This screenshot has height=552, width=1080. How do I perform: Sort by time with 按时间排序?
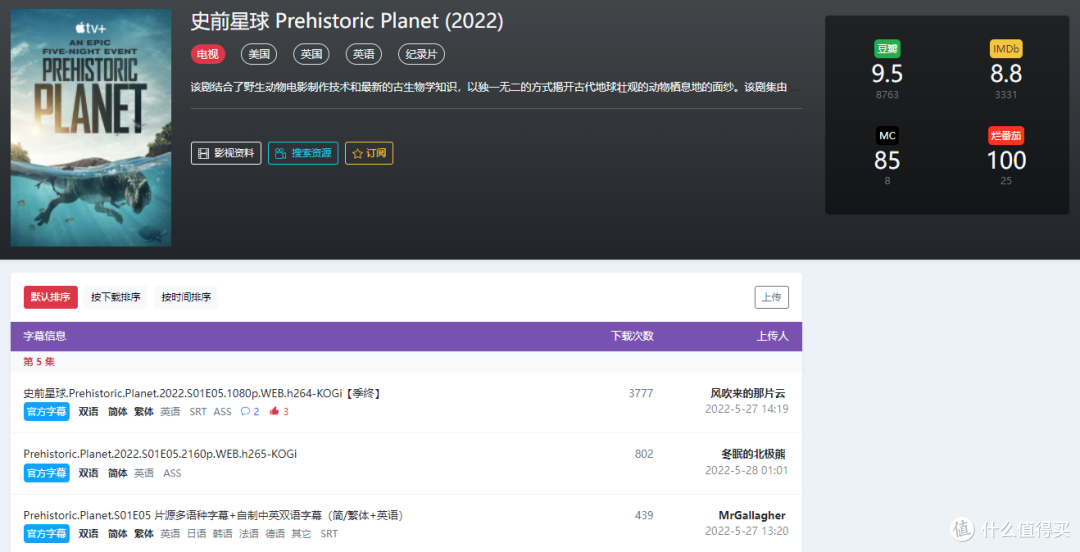186,297
